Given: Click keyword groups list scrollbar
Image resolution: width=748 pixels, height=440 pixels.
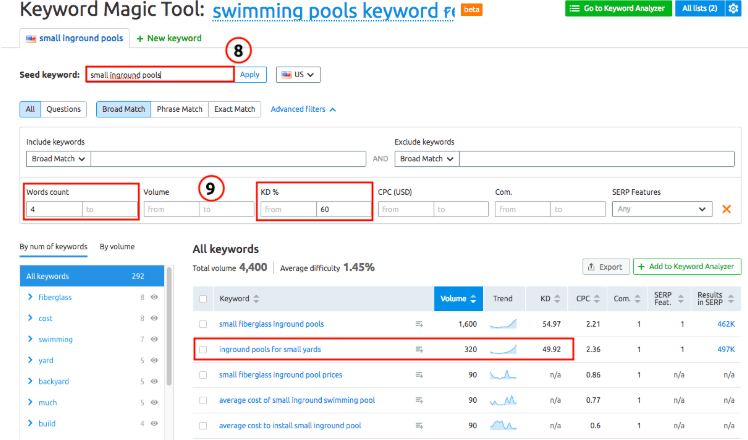Looking at the screenshot, I should 169,326.
